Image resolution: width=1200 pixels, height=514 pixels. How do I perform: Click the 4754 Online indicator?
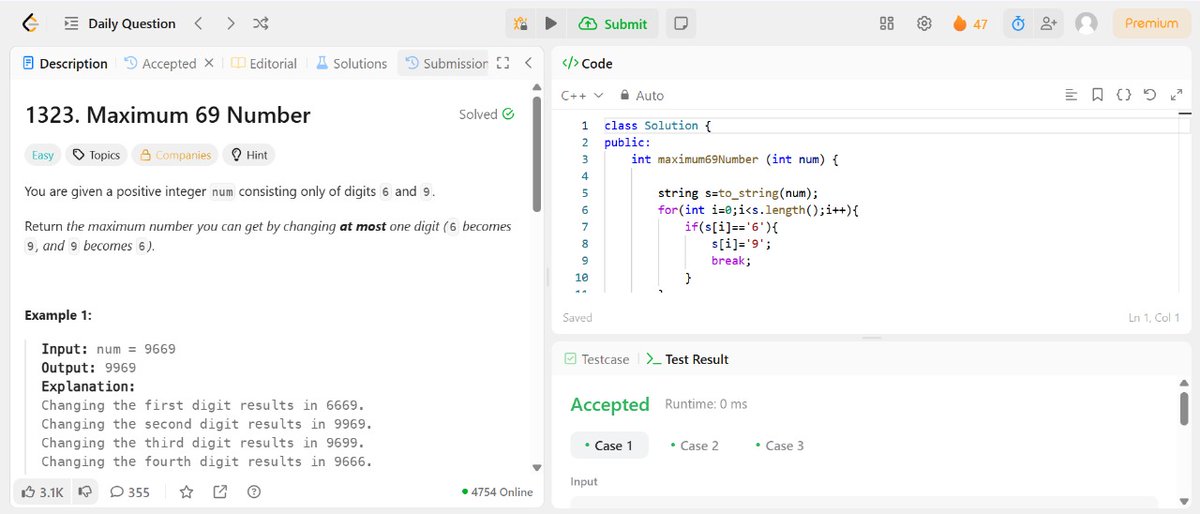[497, 492]
